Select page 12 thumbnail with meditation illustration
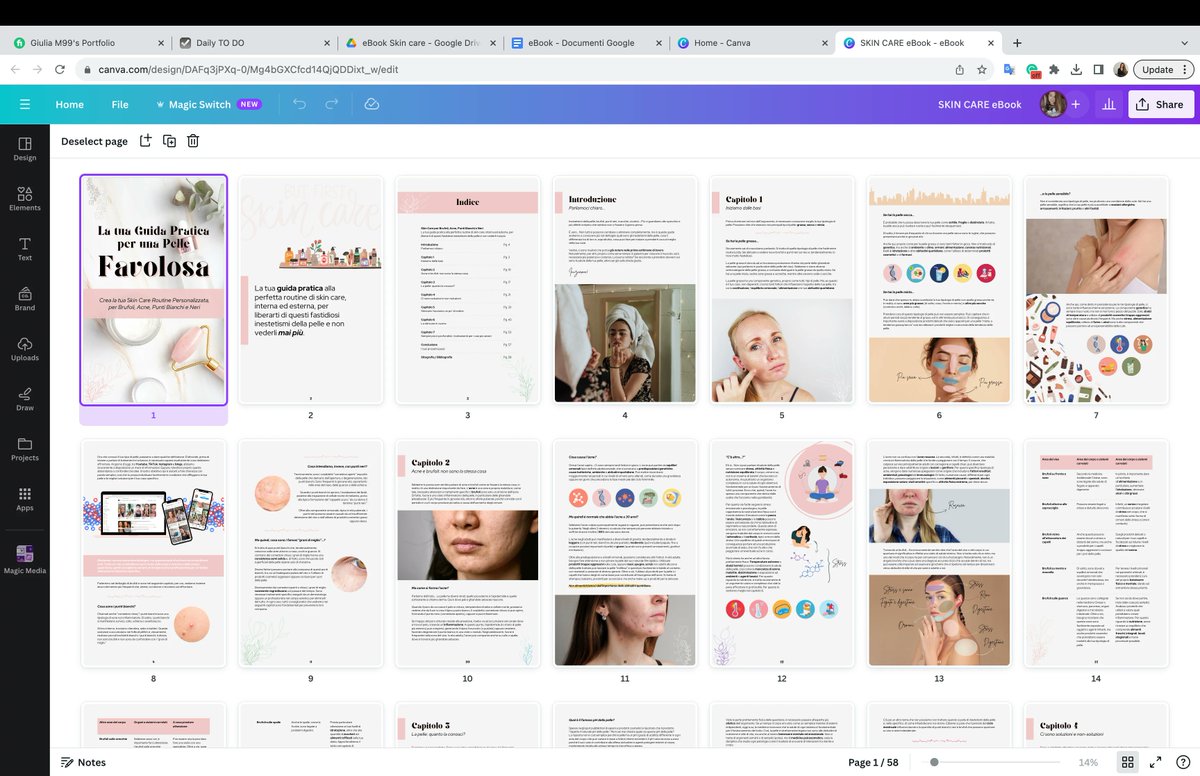Image resolution: width=1200 pixels, height=776 pixels. (x=782, y=554)
